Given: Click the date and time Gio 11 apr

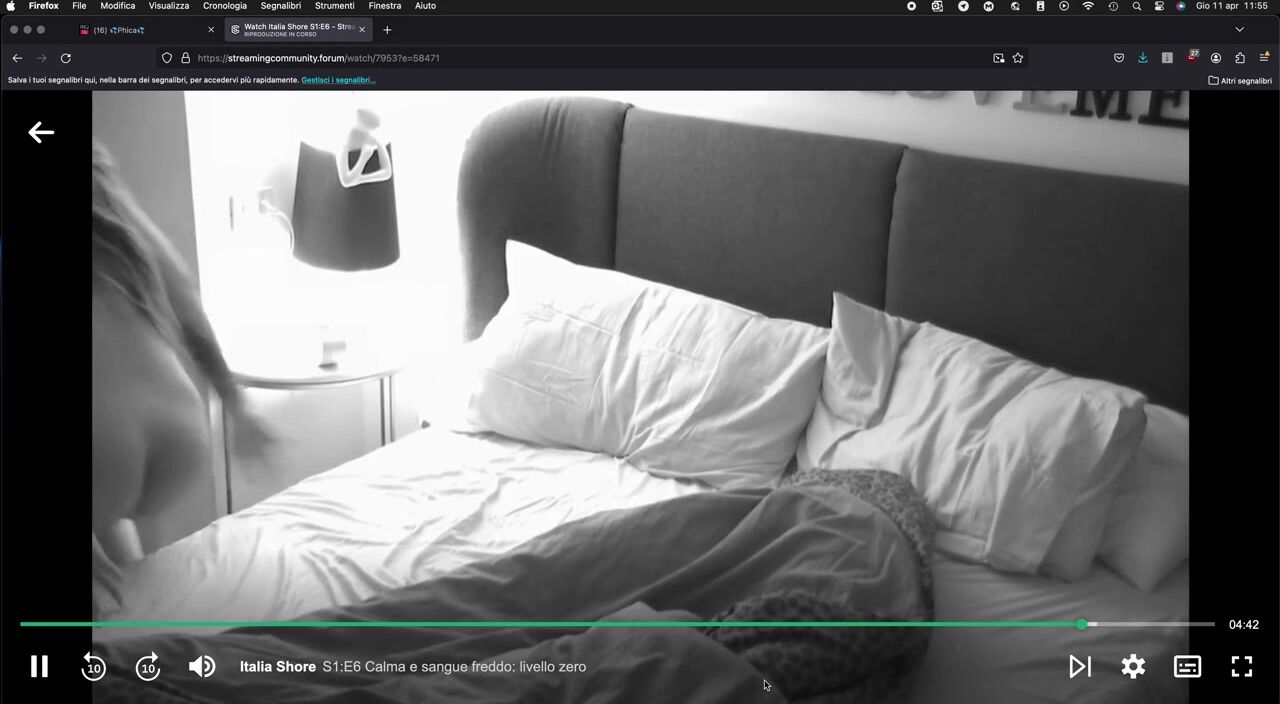Looking at the screenshot, I should pyautogui.click(x=1232, y=6).
